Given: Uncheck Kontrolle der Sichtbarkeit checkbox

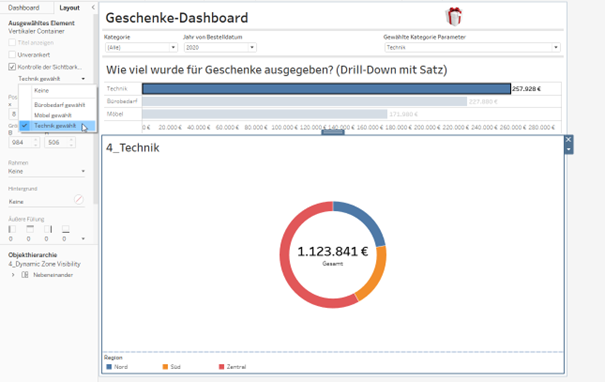Looking at the screenshot, I should click(12, 67).
